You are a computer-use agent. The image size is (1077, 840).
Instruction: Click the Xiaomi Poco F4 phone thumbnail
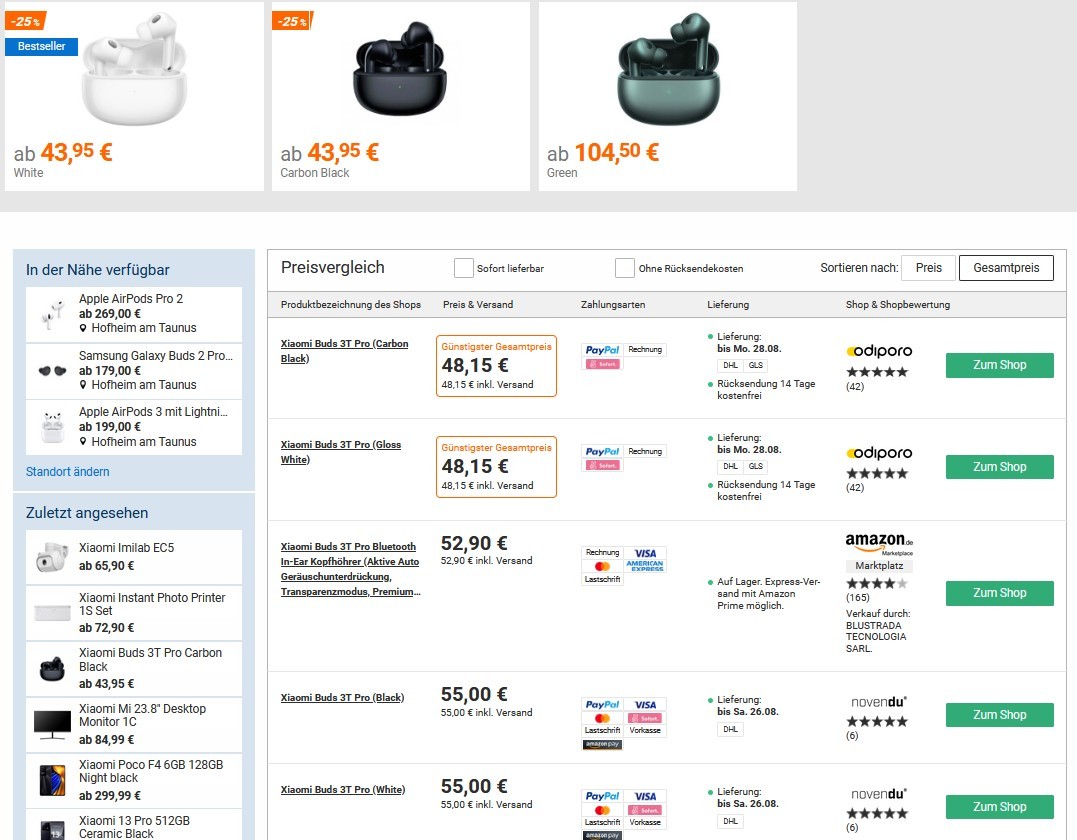[x=52, y=781]
